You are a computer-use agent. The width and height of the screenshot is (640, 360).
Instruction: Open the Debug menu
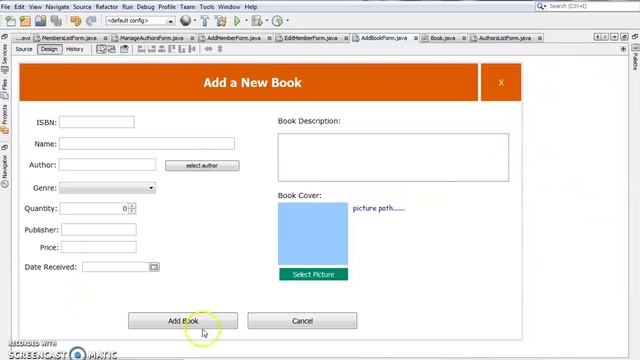pyautogui.click(x=145, y=7)
